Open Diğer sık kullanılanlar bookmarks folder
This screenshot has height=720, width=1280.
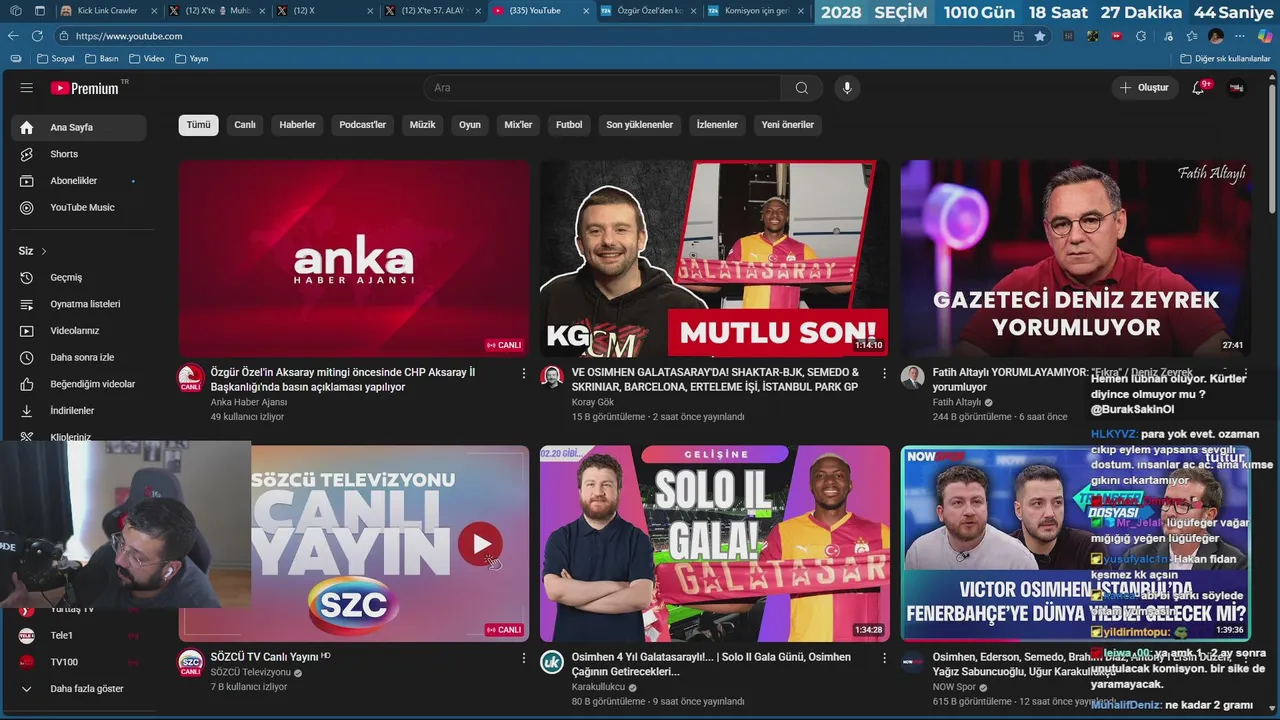pos(1225,59)
